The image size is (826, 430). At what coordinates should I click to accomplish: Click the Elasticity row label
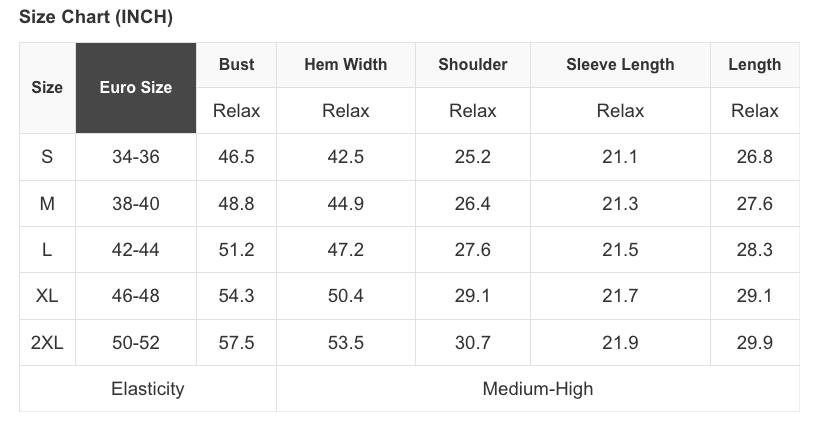pyautogui.click(x=147, y=389)
